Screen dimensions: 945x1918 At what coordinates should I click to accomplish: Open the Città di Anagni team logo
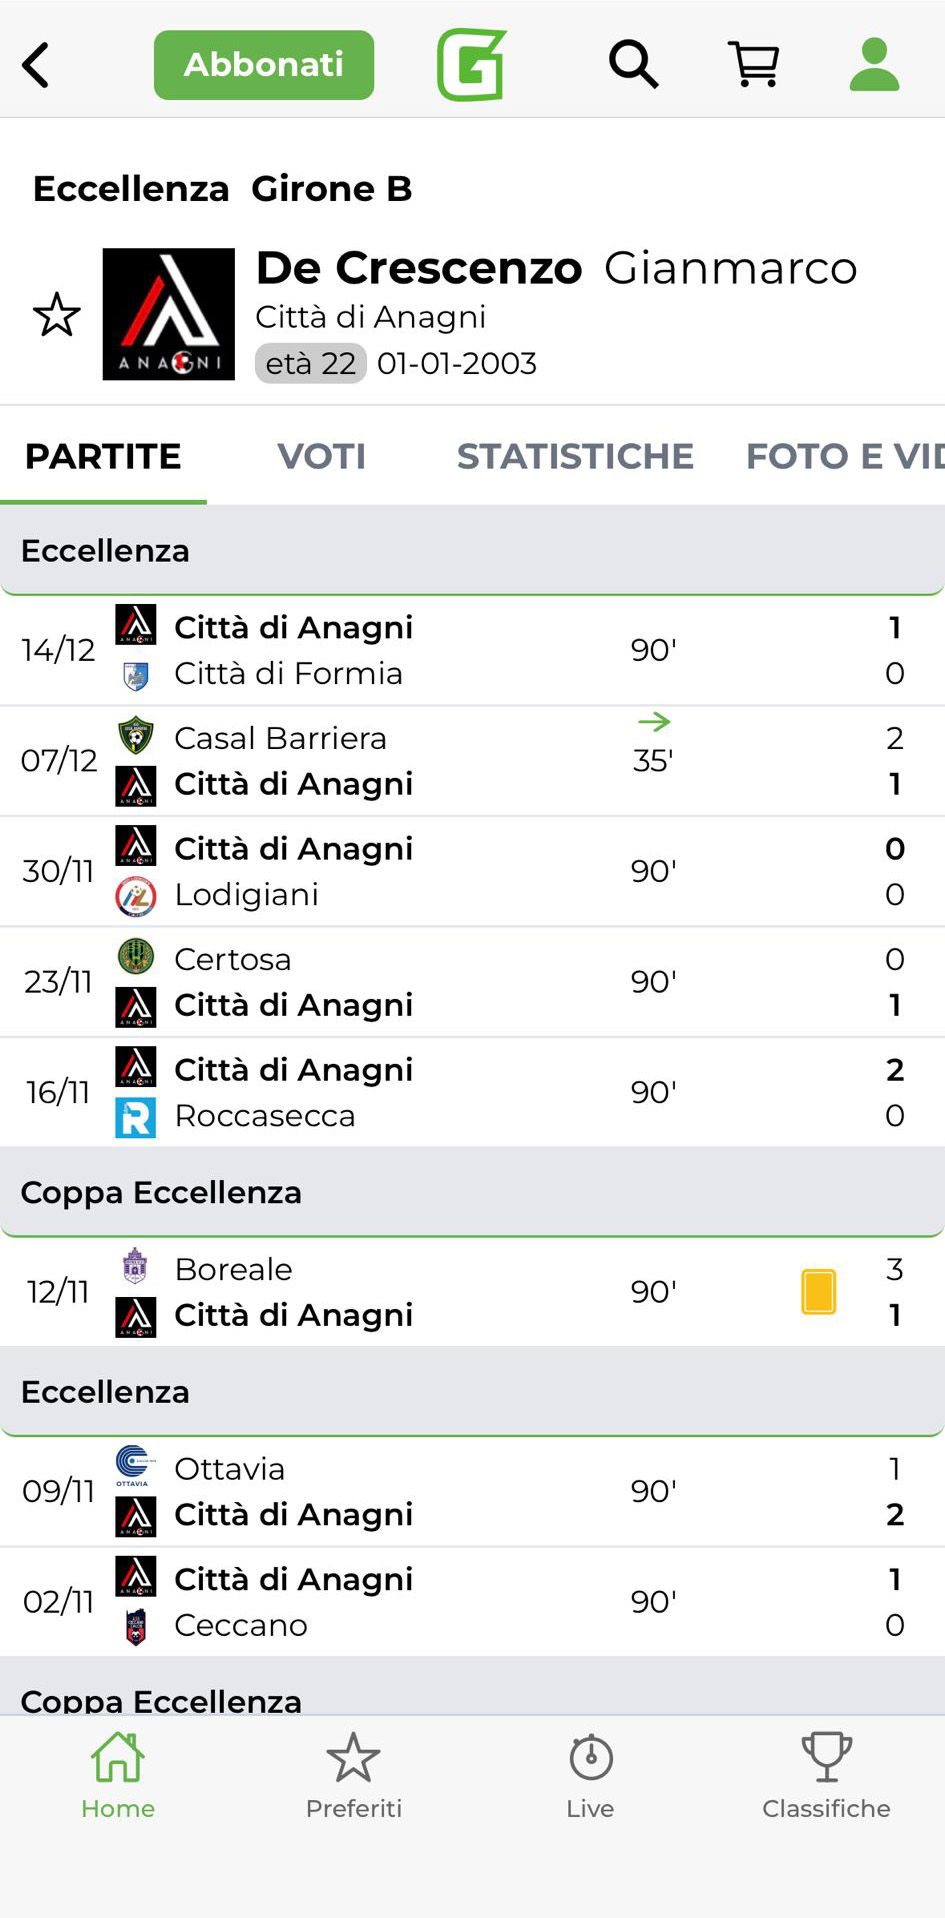coord(169,315)
